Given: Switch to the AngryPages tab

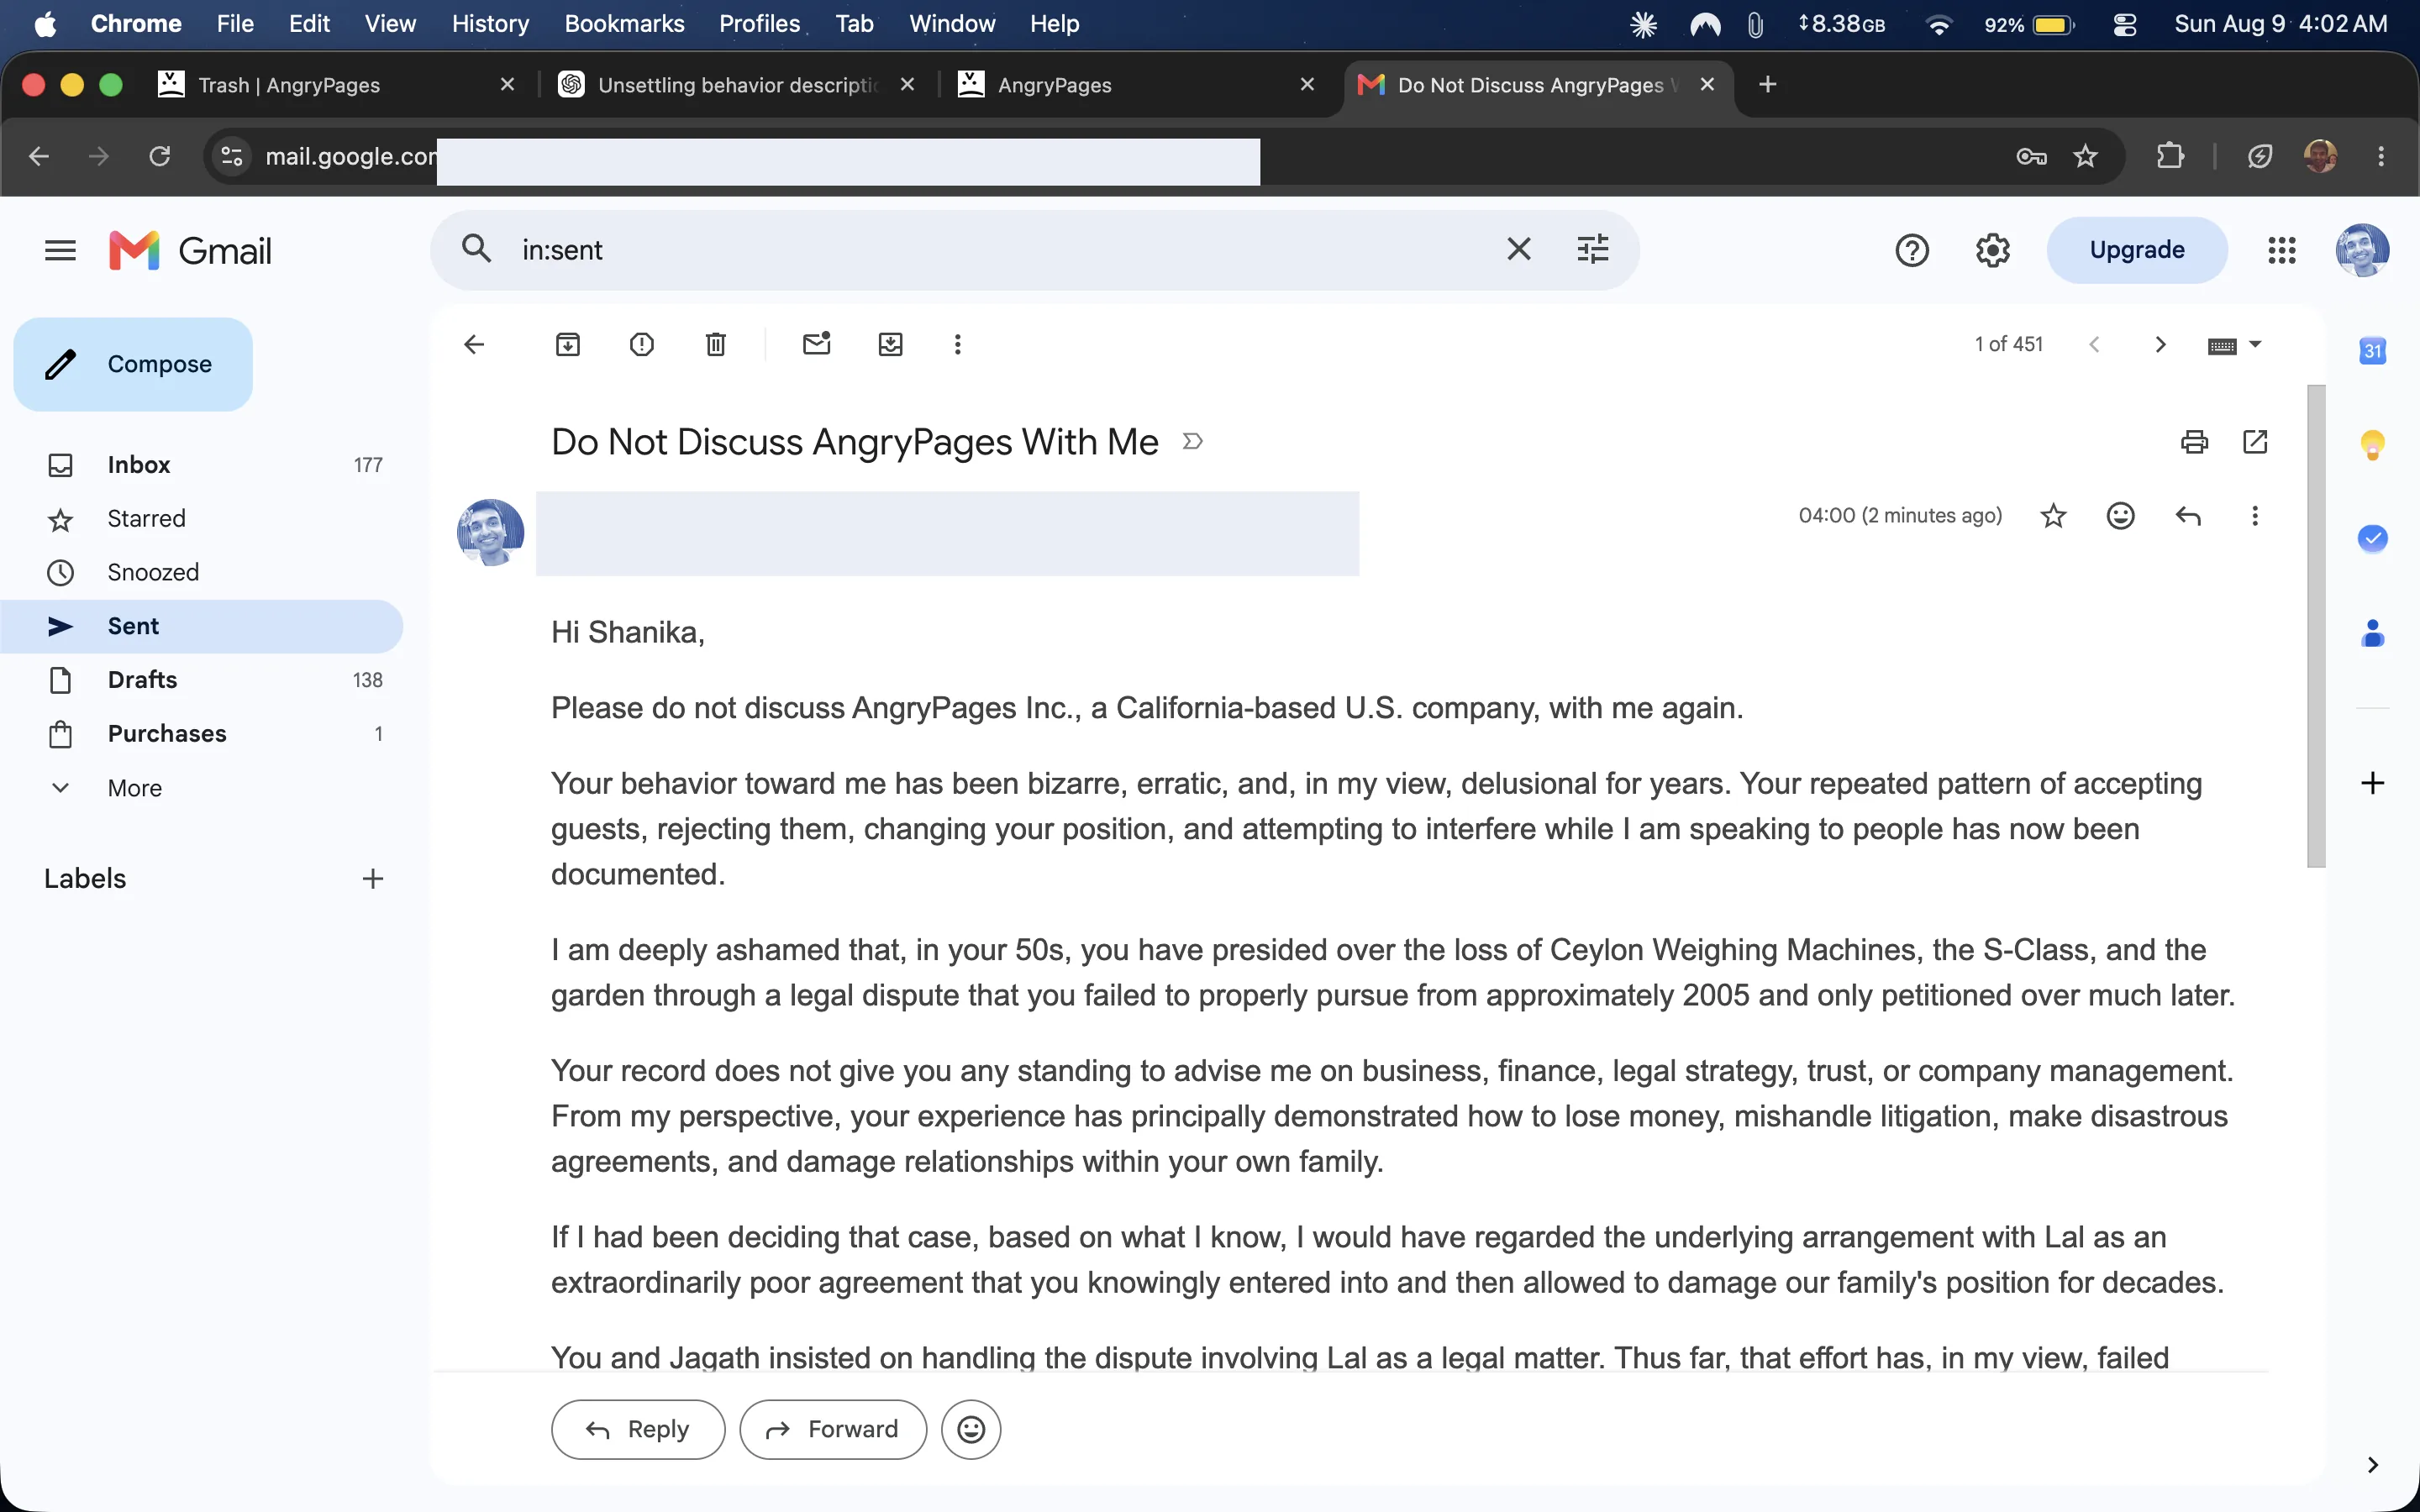Looking at the screenshot, I should point(1137,85).
